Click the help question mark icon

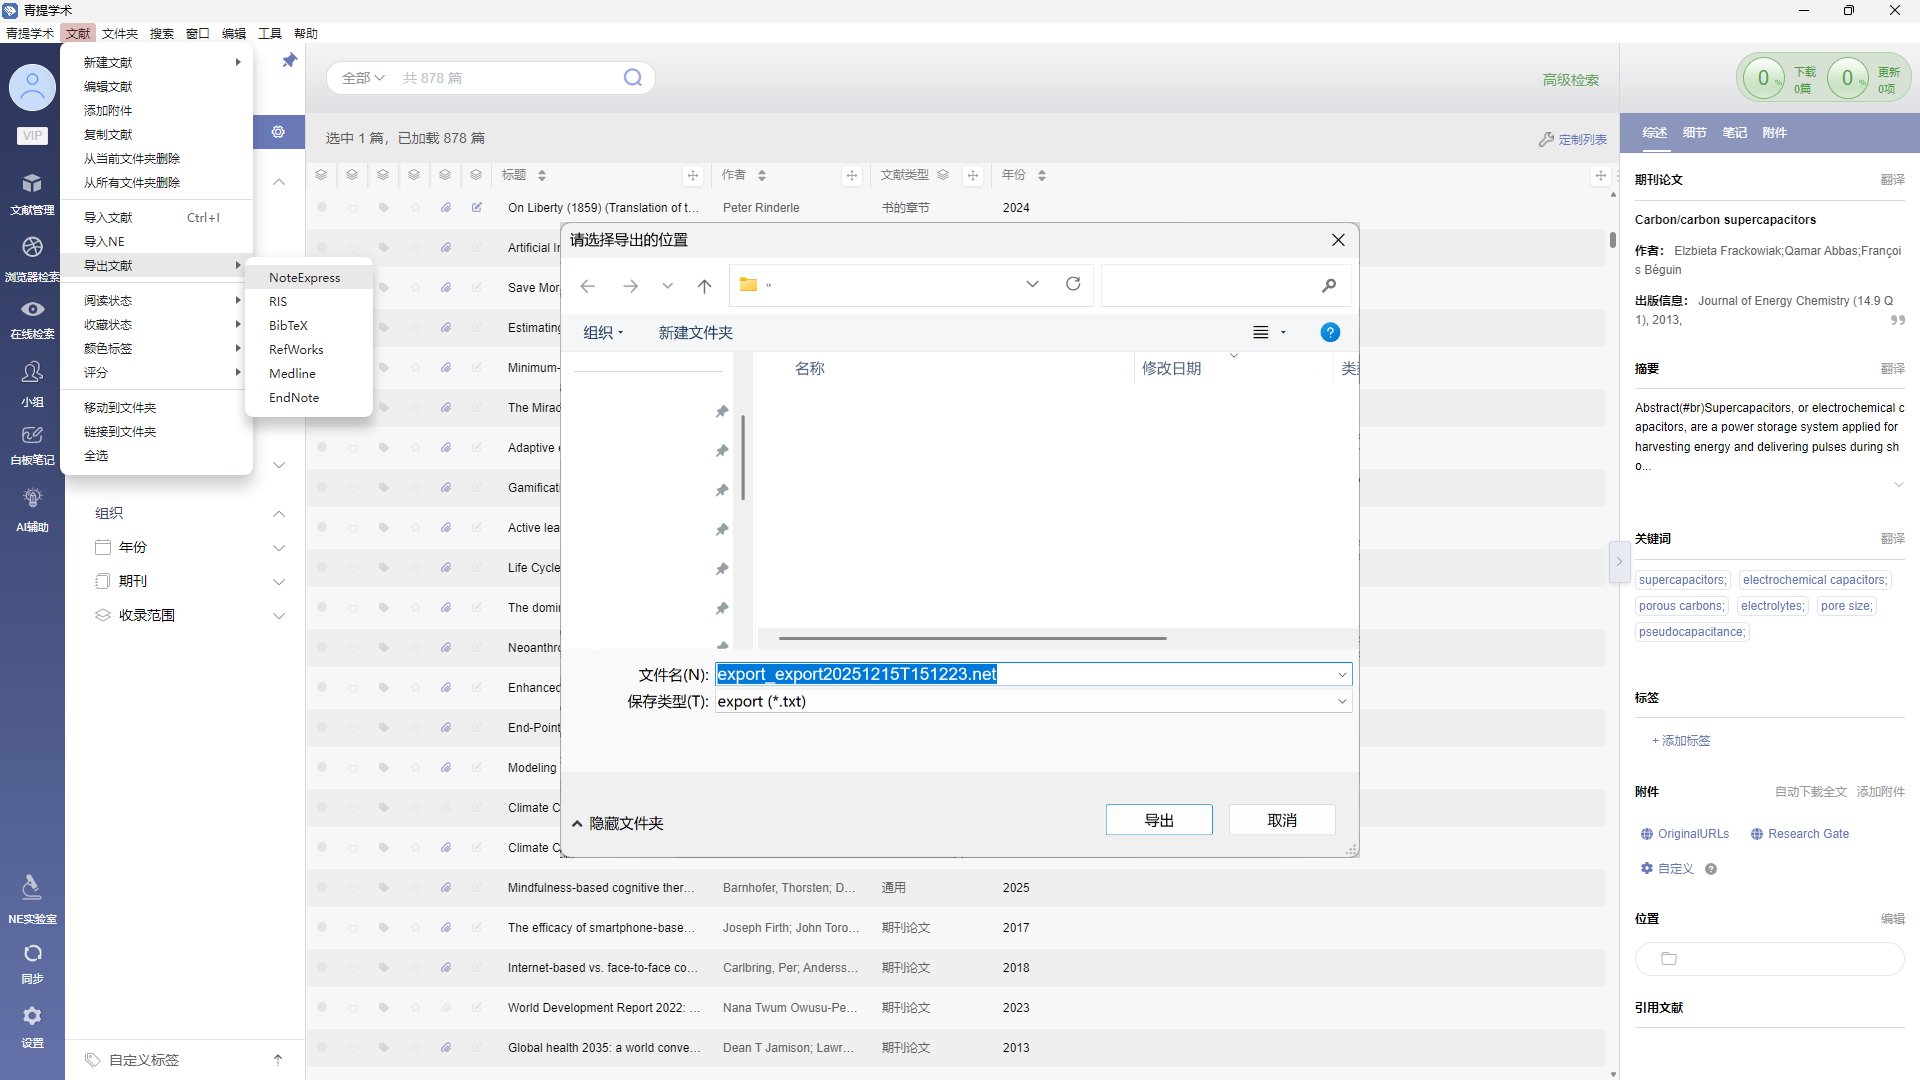click(x=1330, y=333)
